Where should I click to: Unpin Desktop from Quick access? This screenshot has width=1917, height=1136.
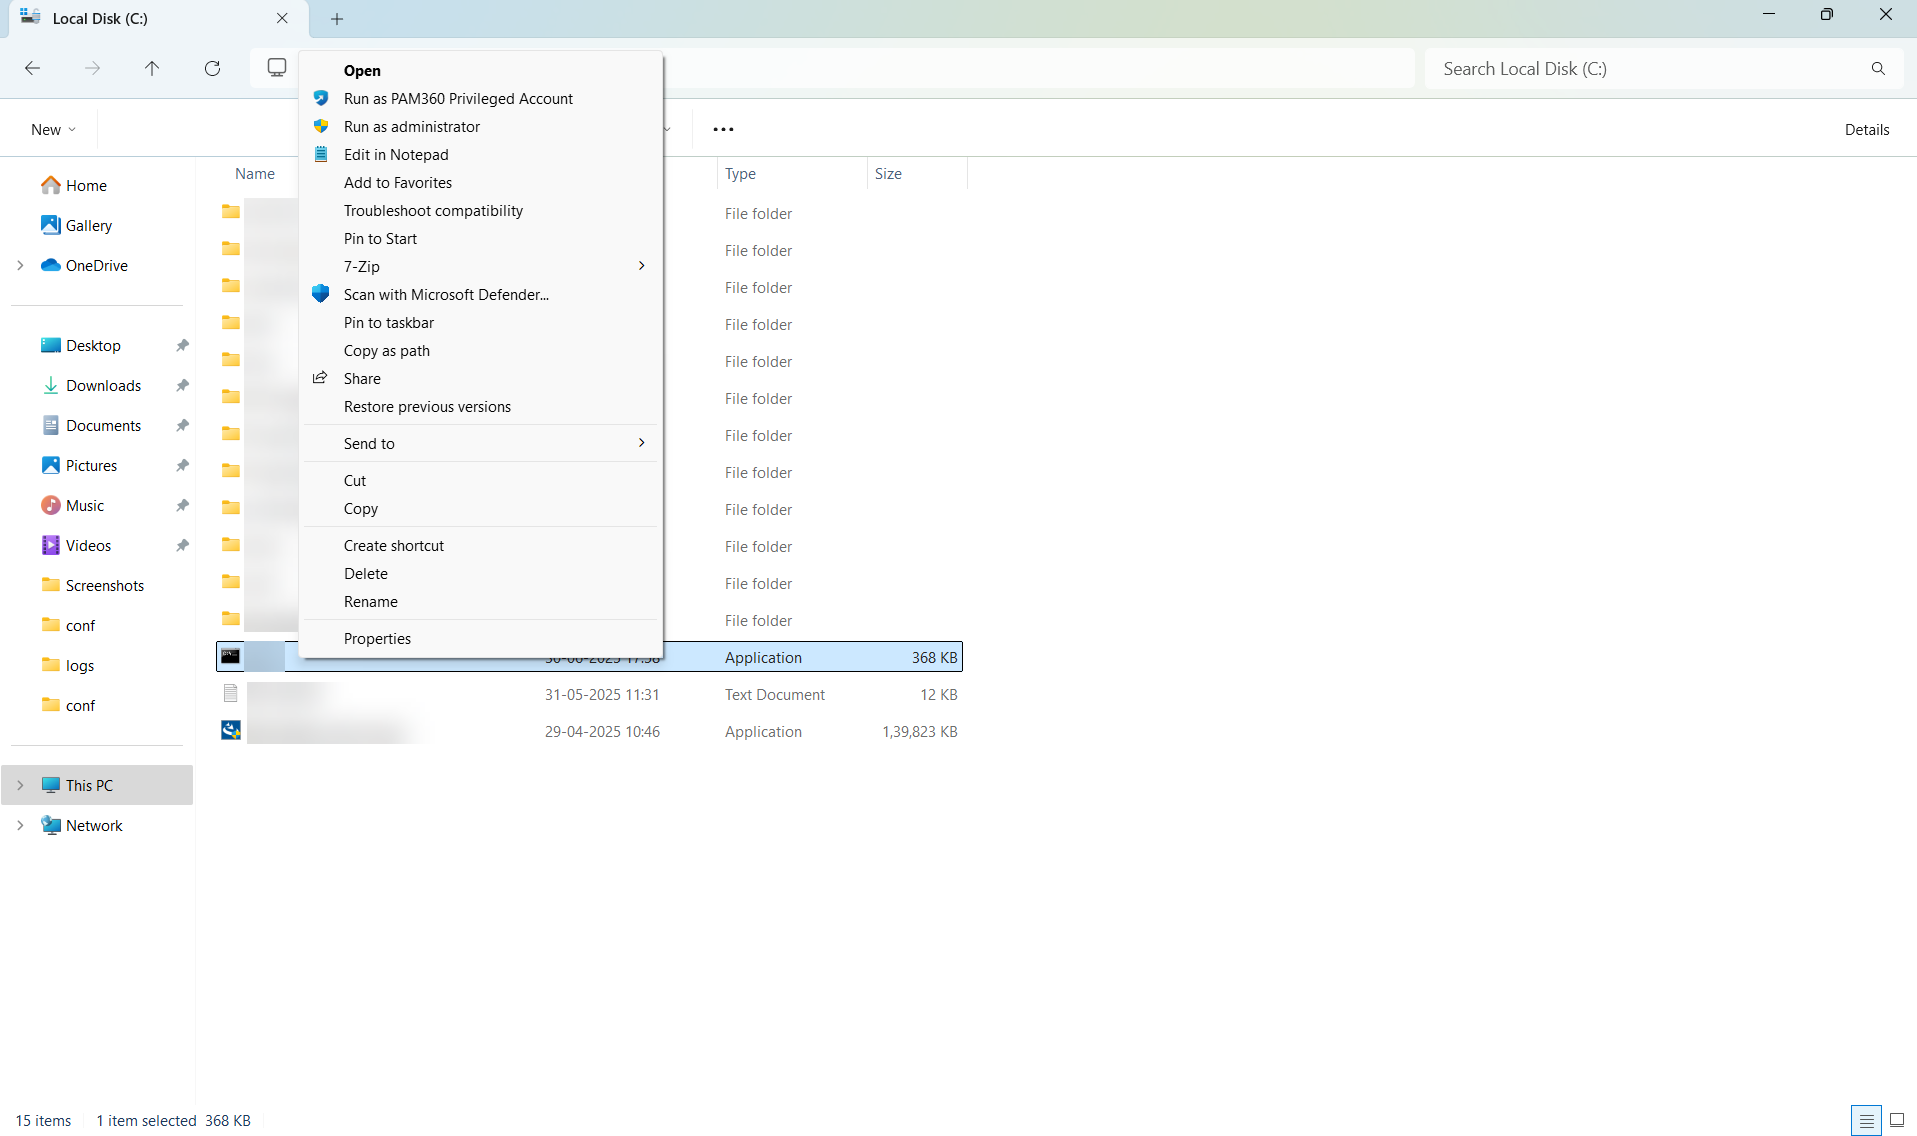click(x=182, y=346)
